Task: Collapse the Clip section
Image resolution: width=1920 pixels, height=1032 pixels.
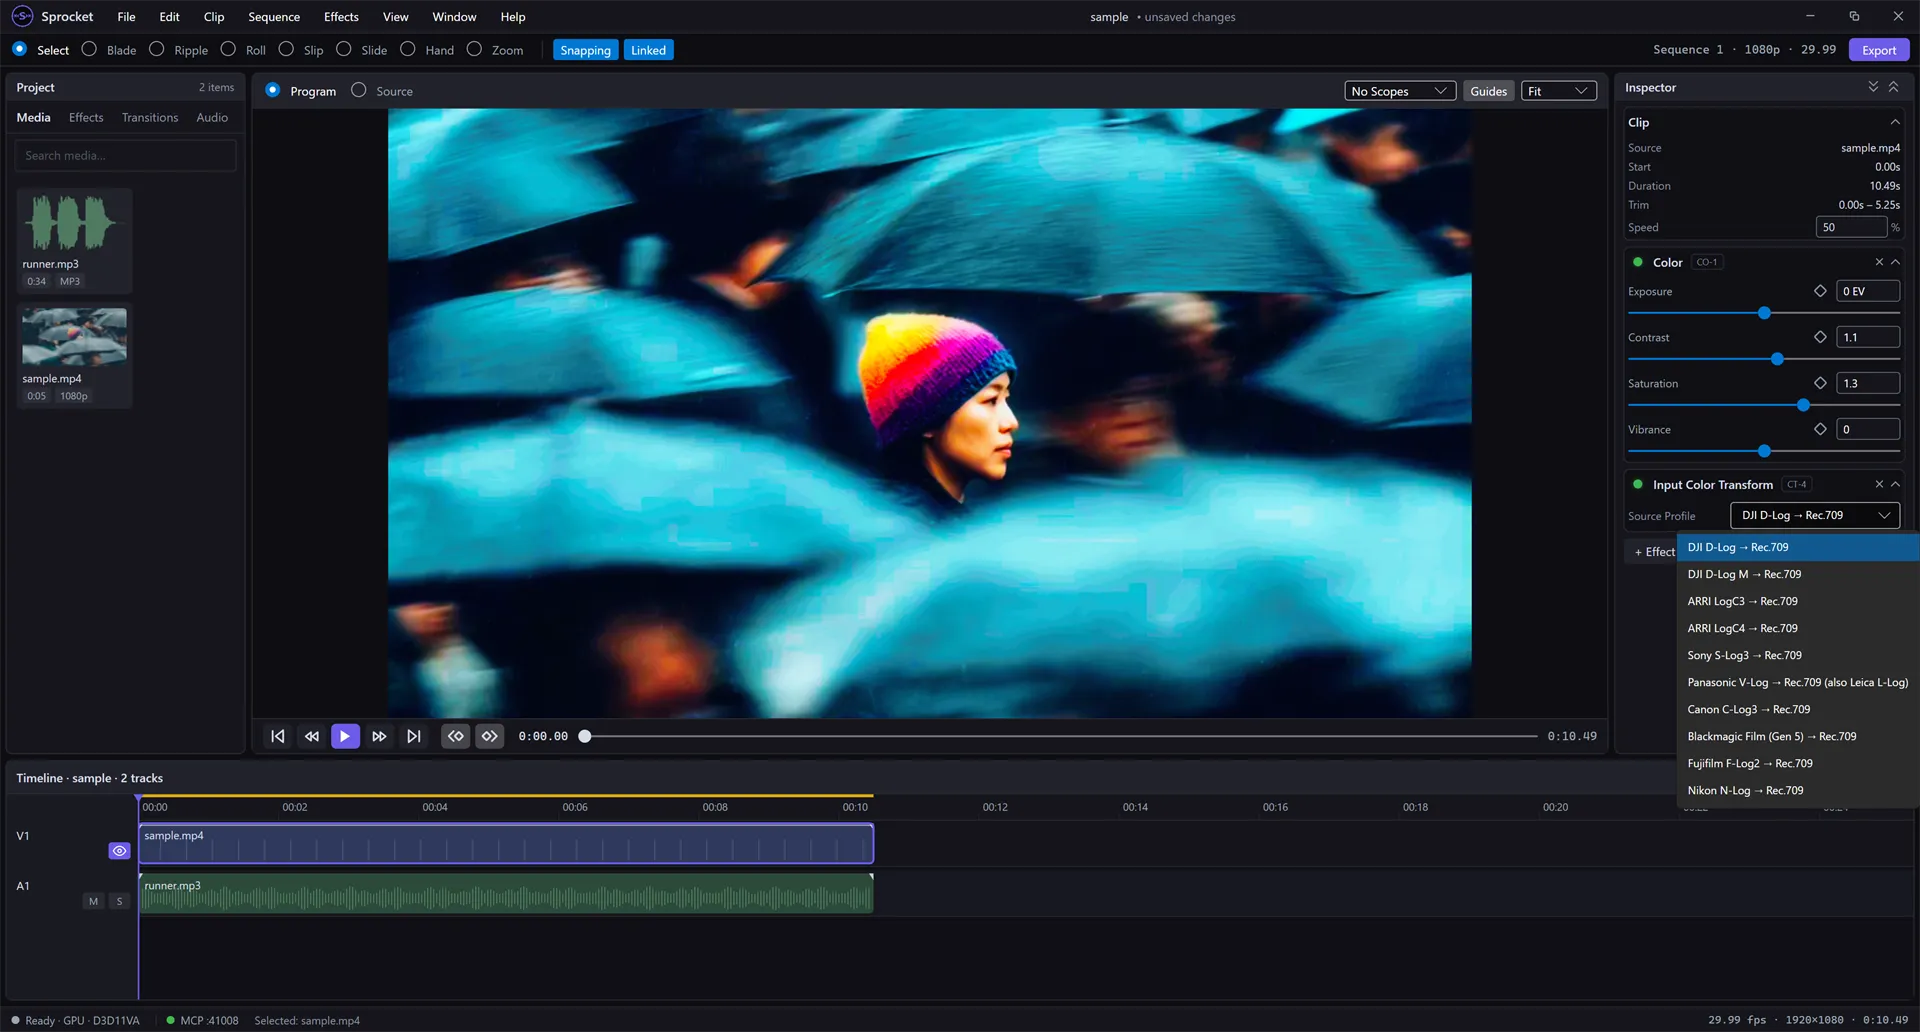Action: point(1895,122)
